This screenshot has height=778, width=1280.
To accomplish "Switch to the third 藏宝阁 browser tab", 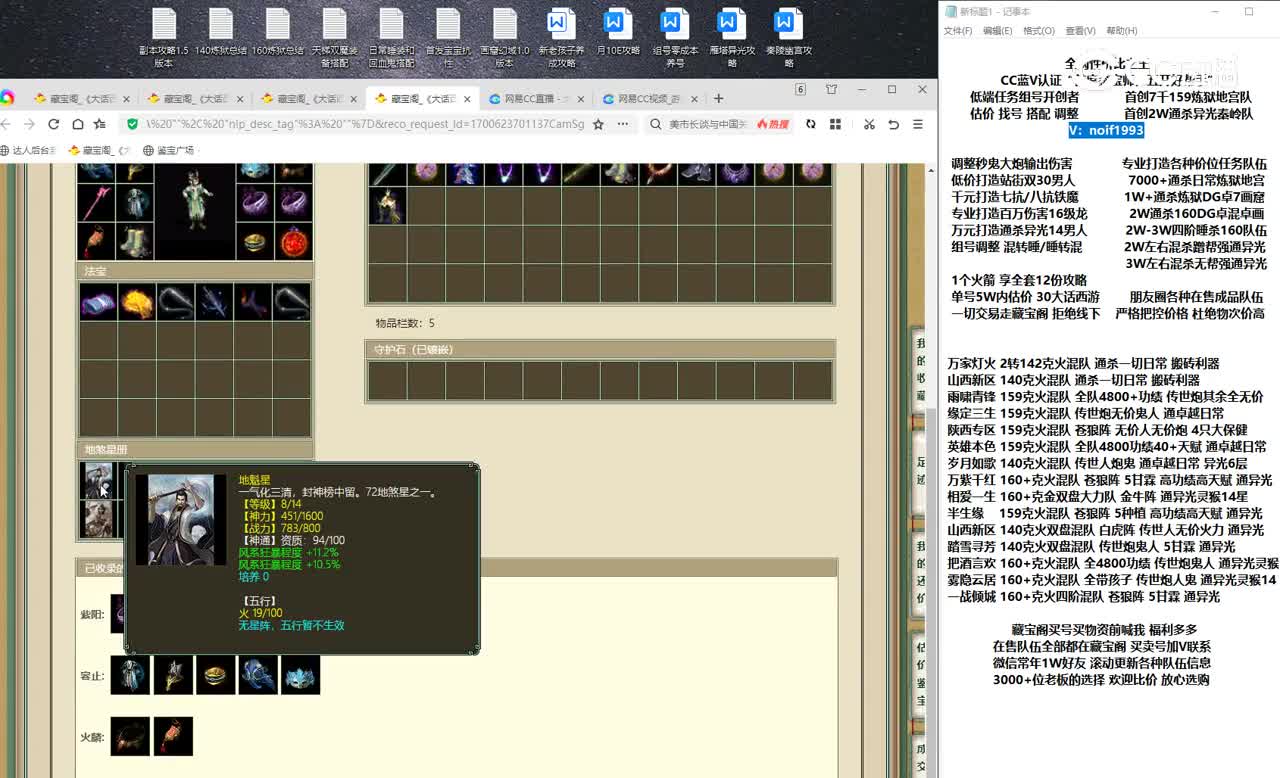I will click(308, 98).
